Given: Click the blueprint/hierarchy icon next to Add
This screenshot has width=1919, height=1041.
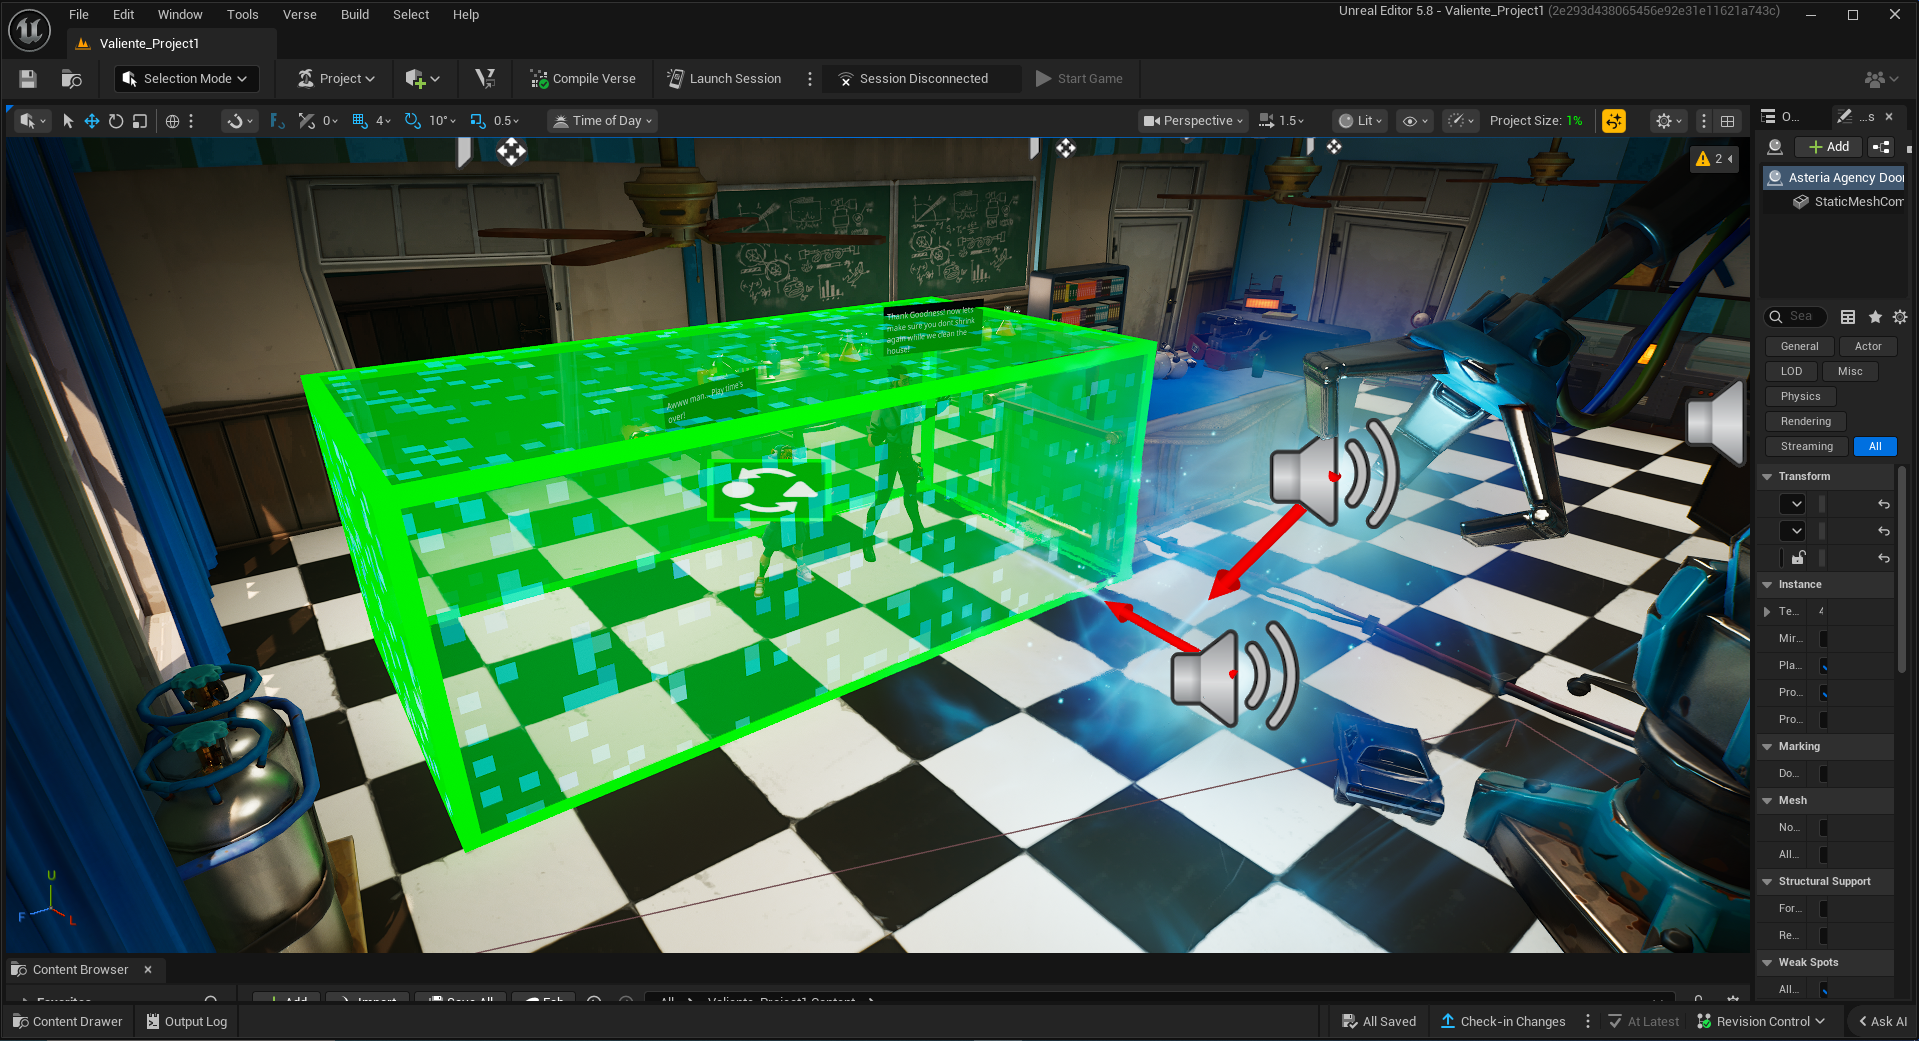Looking at the screenshot, I should pyautogui.click(x=1881, y=147).
